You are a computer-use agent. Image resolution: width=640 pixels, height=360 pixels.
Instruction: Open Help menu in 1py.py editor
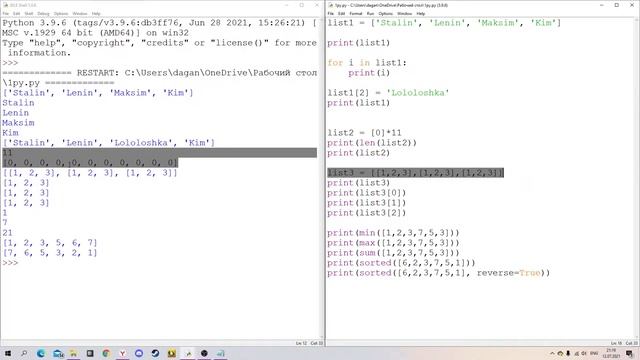421,13
